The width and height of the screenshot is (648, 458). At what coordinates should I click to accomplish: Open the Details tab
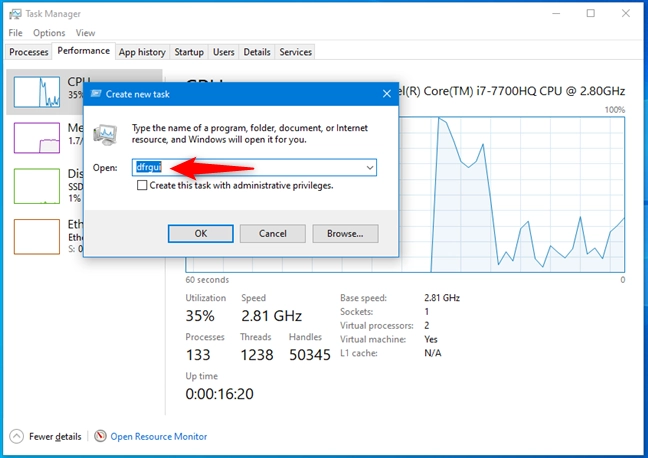click(257, 52)
